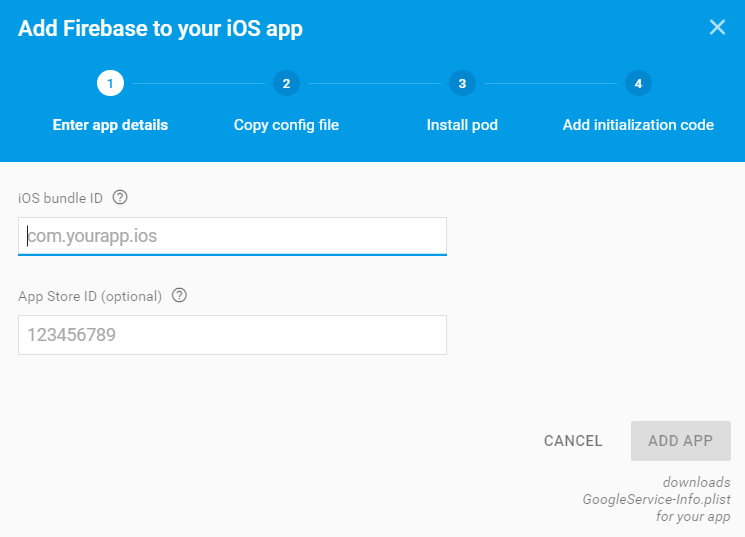The width and height of the screenshot is (745, 537).
Task: Jump to step 2 circle
Action: pos(286,83)
